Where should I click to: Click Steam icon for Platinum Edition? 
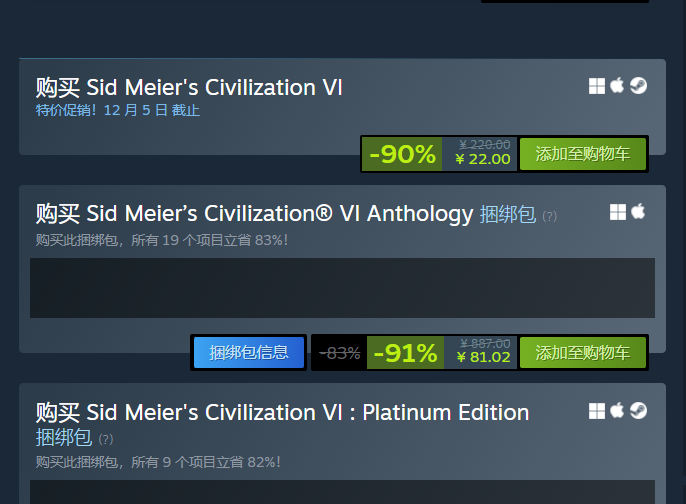click(638, 411)
